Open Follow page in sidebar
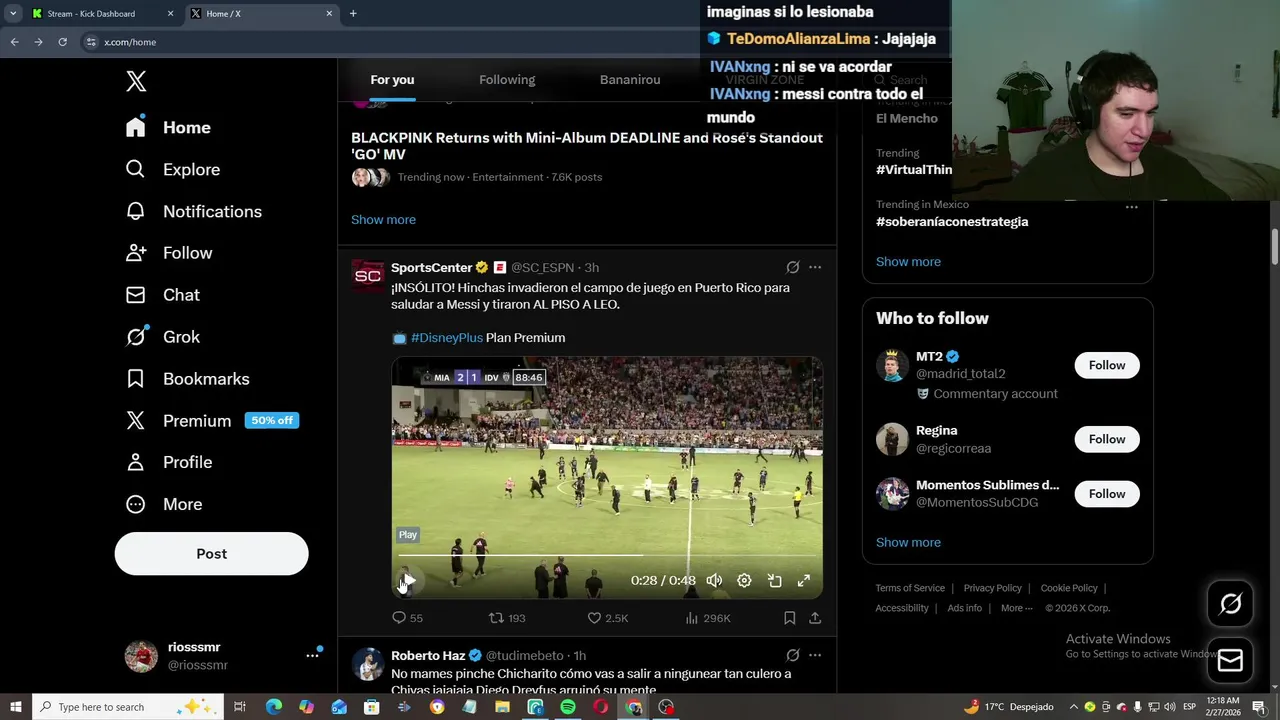This screenshot has width=1280, height=720. click(x=169, y=253)
